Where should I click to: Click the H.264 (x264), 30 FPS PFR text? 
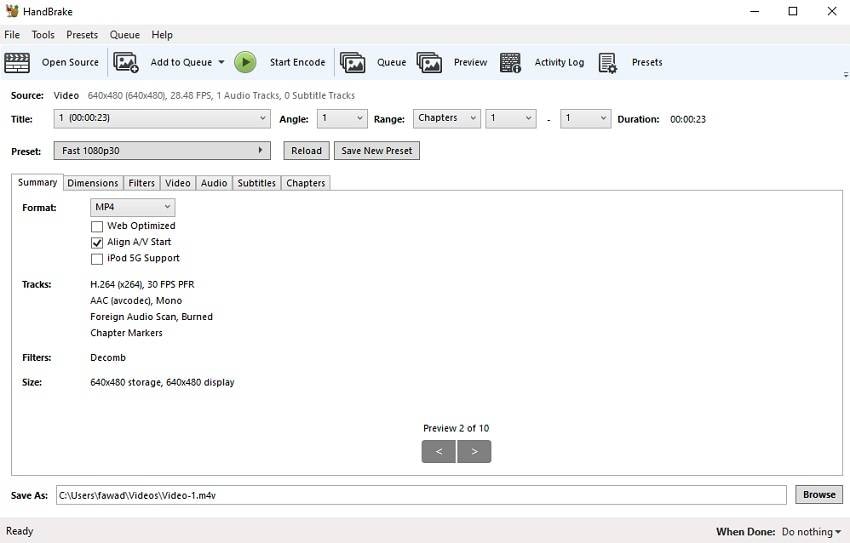(x=142, y=285)
